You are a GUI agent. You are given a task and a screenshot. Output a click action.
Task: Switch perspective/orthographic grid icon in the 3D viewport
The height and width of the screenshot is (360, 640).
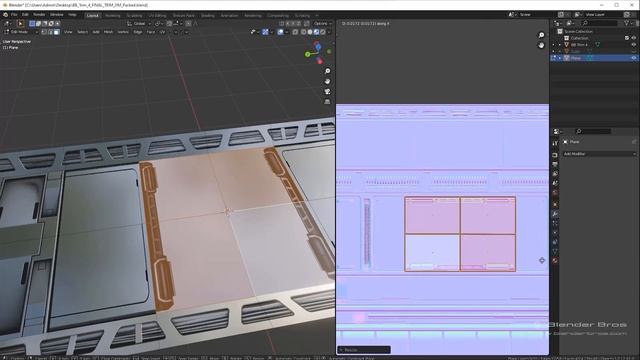click(x=327, y=102)
